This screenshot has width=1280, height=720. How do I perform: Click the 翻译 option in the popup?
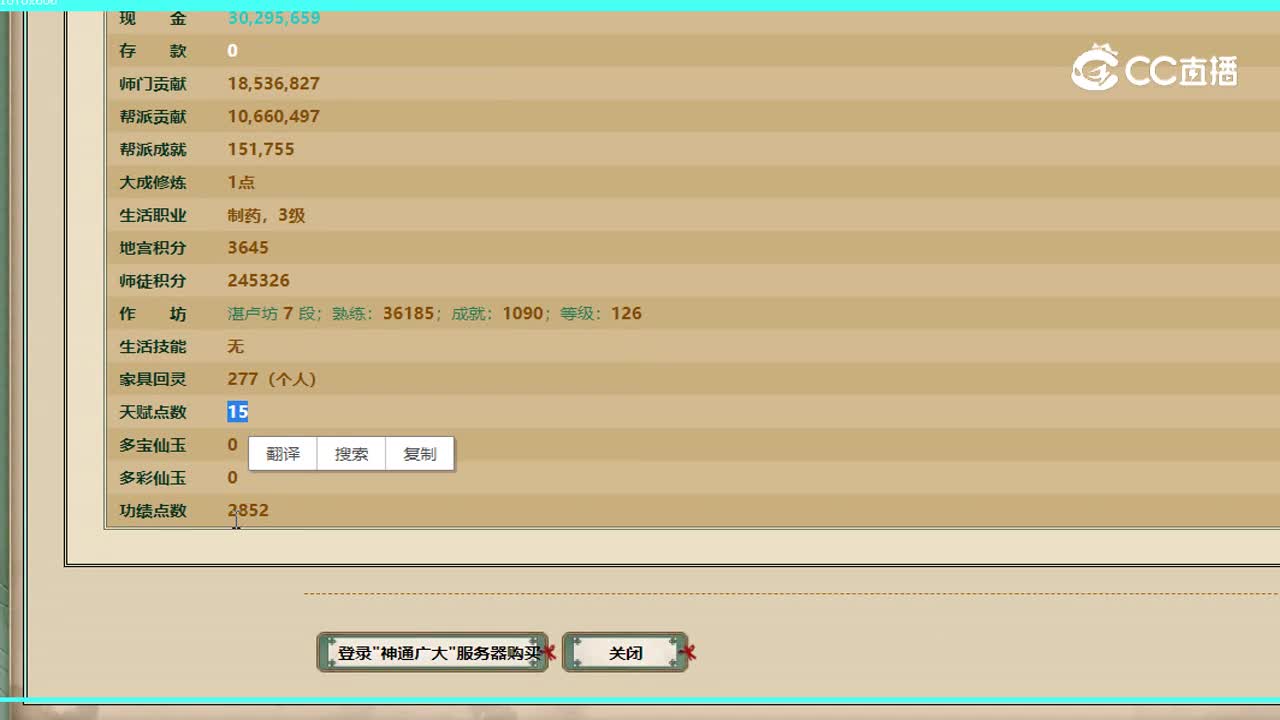coord(283,454)
